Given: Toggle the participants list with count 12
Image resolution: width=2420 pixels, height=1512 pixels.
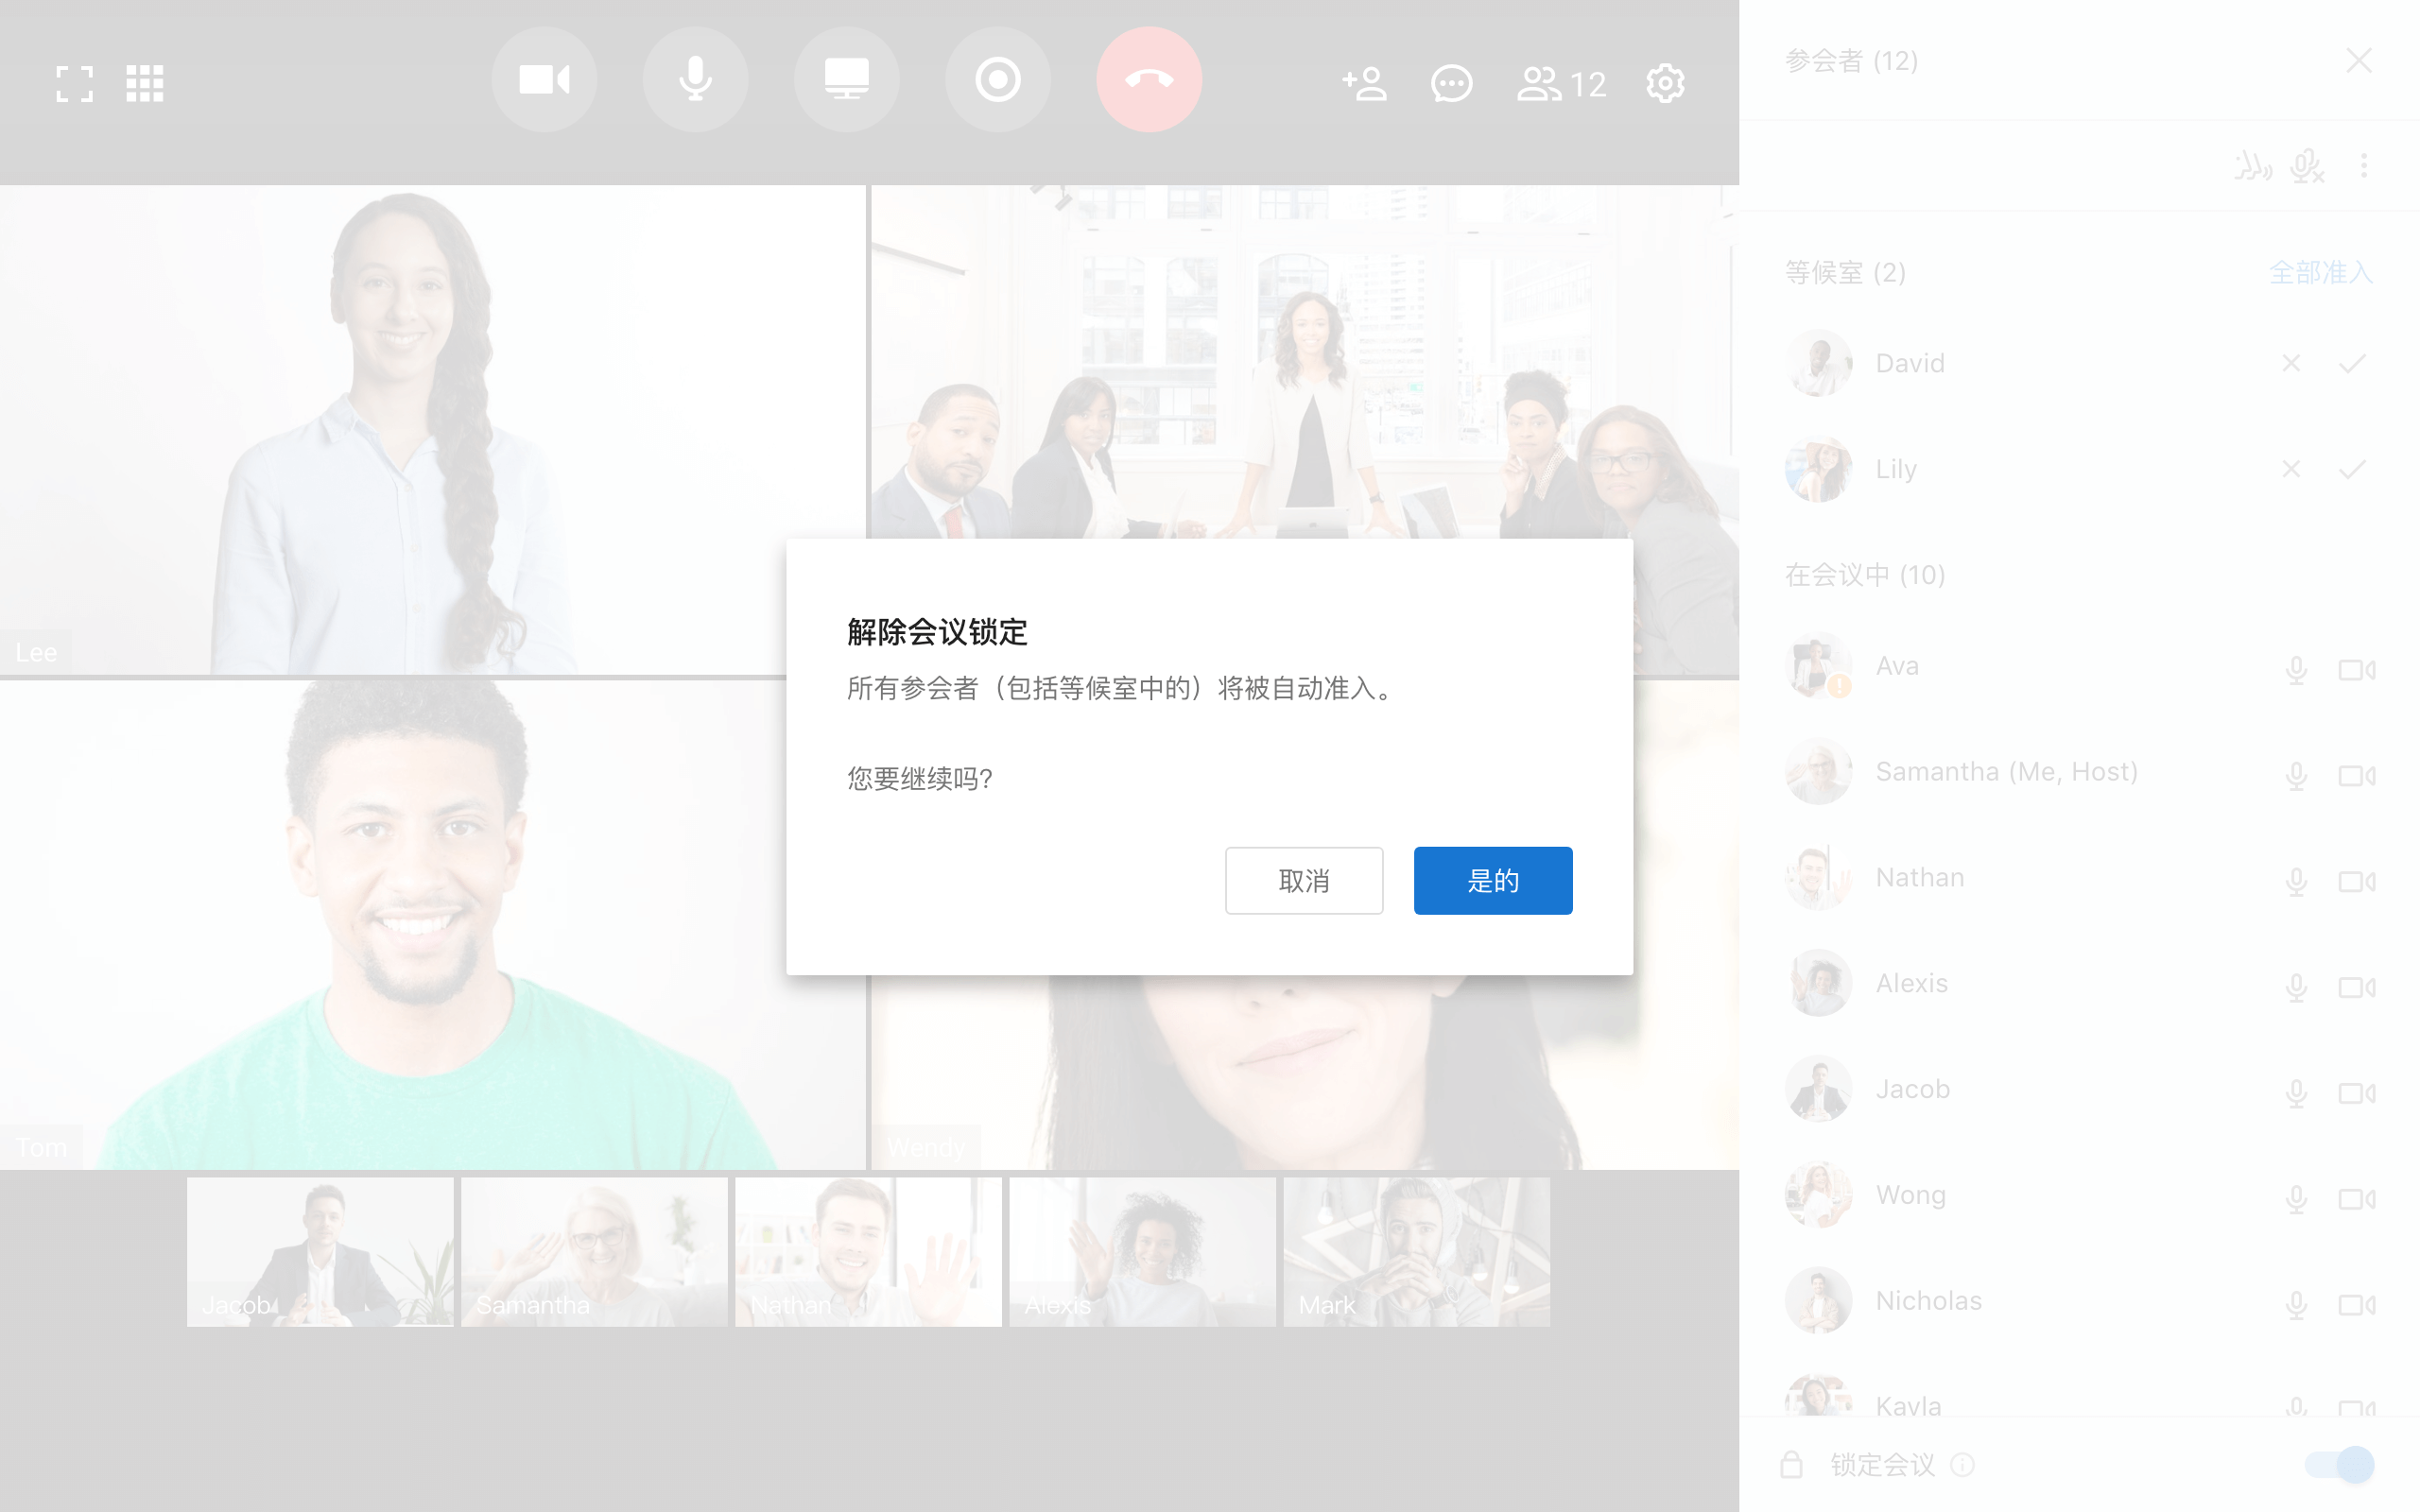Looking at the screenshot, I should pyautogui.click(x=1562, y=84).
